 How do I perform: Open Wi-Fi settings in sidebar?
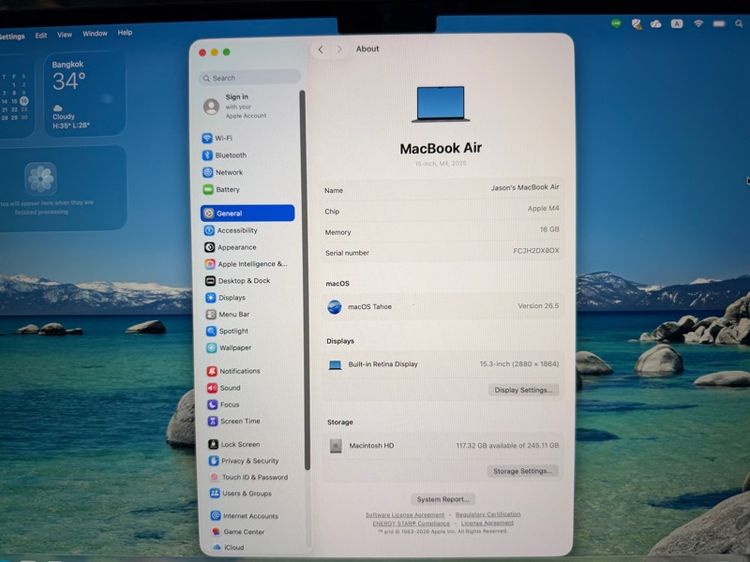[218, 138]
